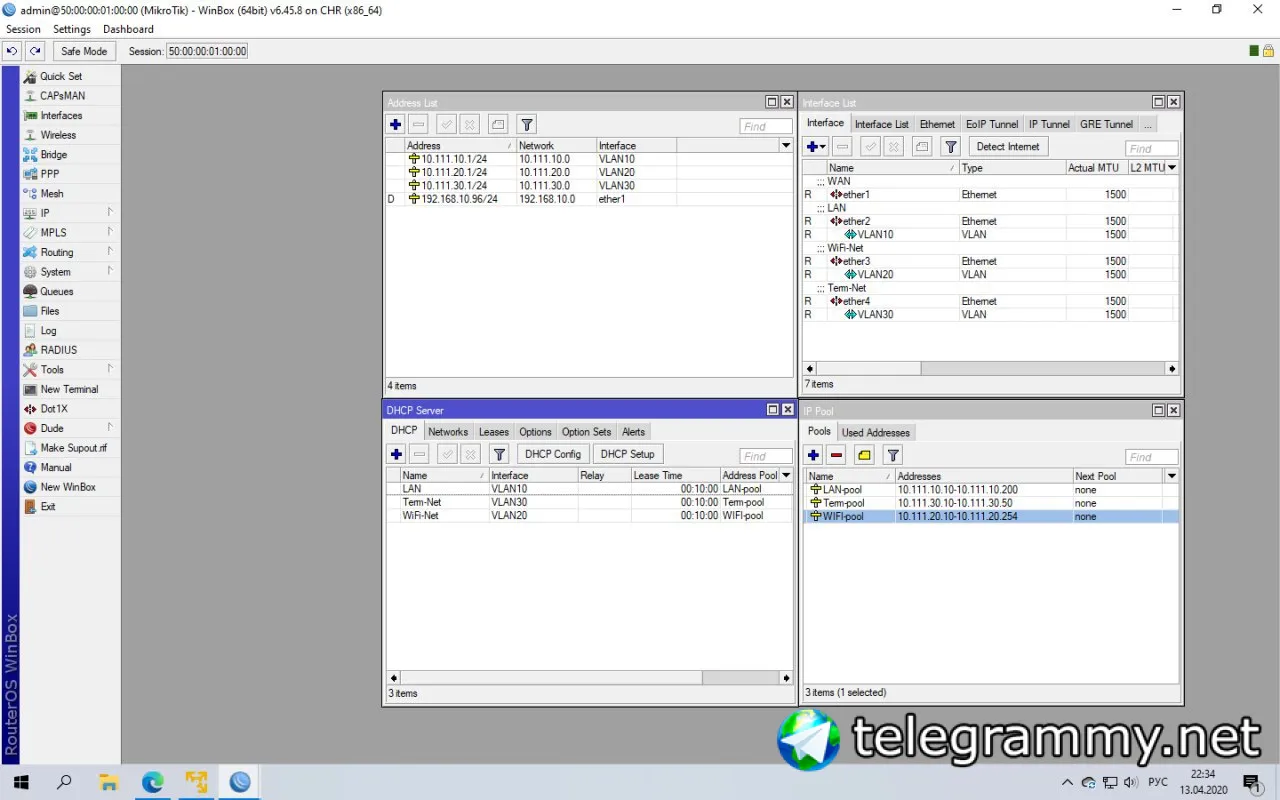Open column dropdown in Address List

786,146
